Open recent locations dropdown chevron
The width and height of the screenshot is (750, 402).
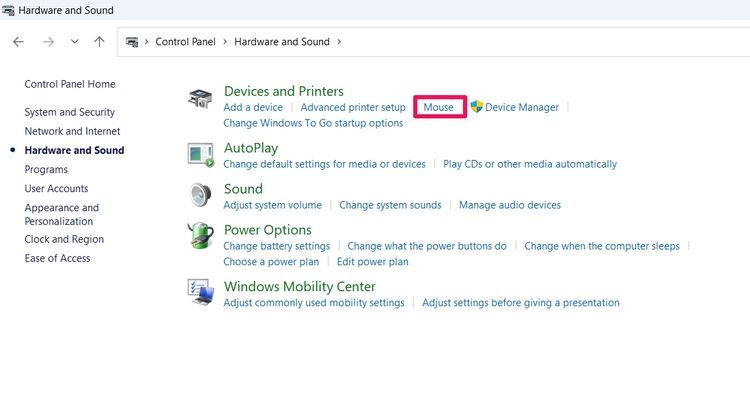[x=75, y=42]
